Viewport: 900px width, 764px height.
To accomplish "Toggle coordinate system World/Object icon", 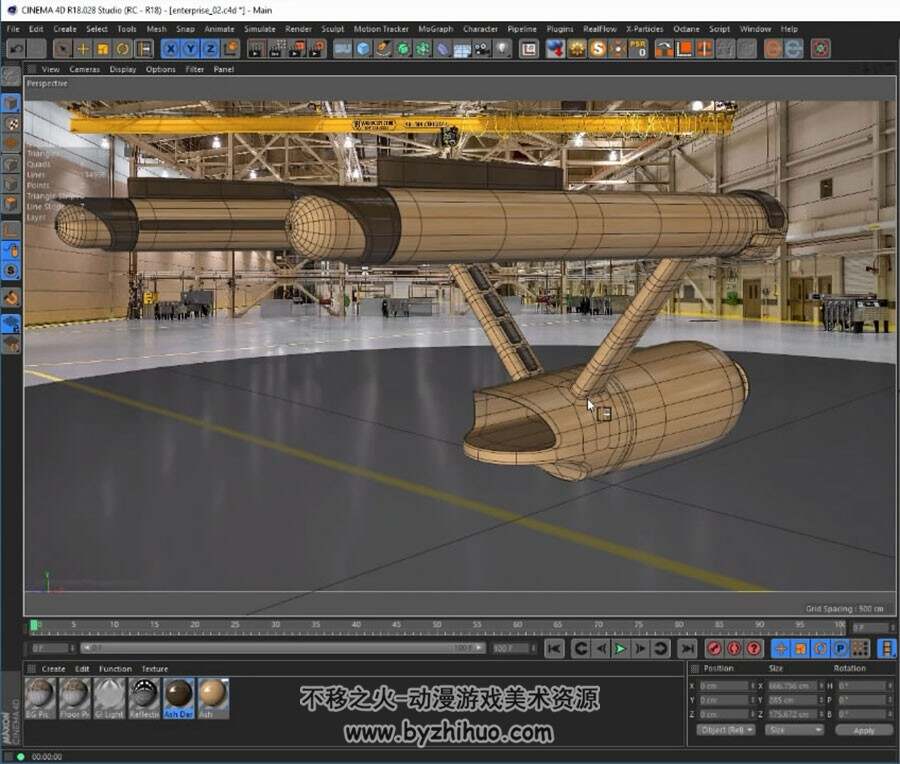I will point(231,49).
